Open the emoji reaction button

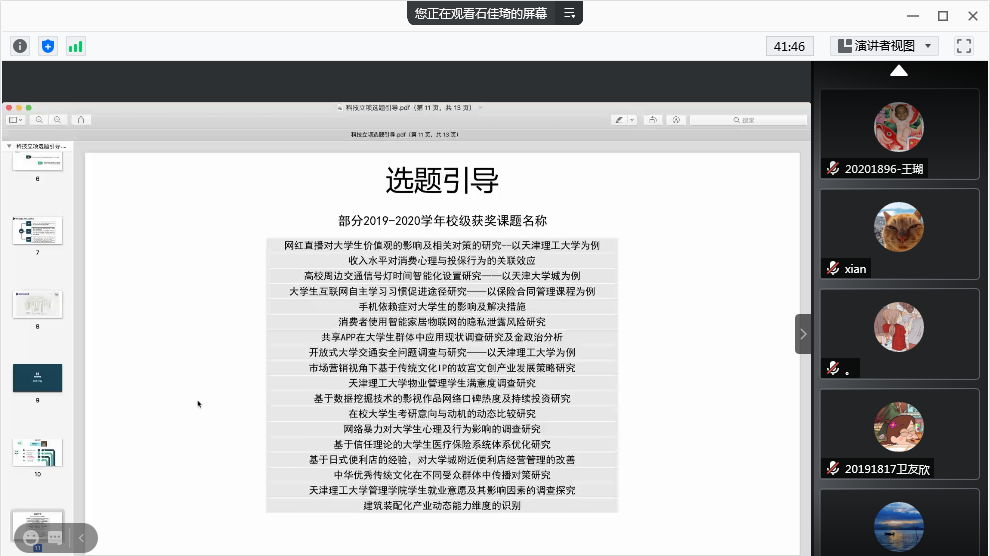(30, 538)
